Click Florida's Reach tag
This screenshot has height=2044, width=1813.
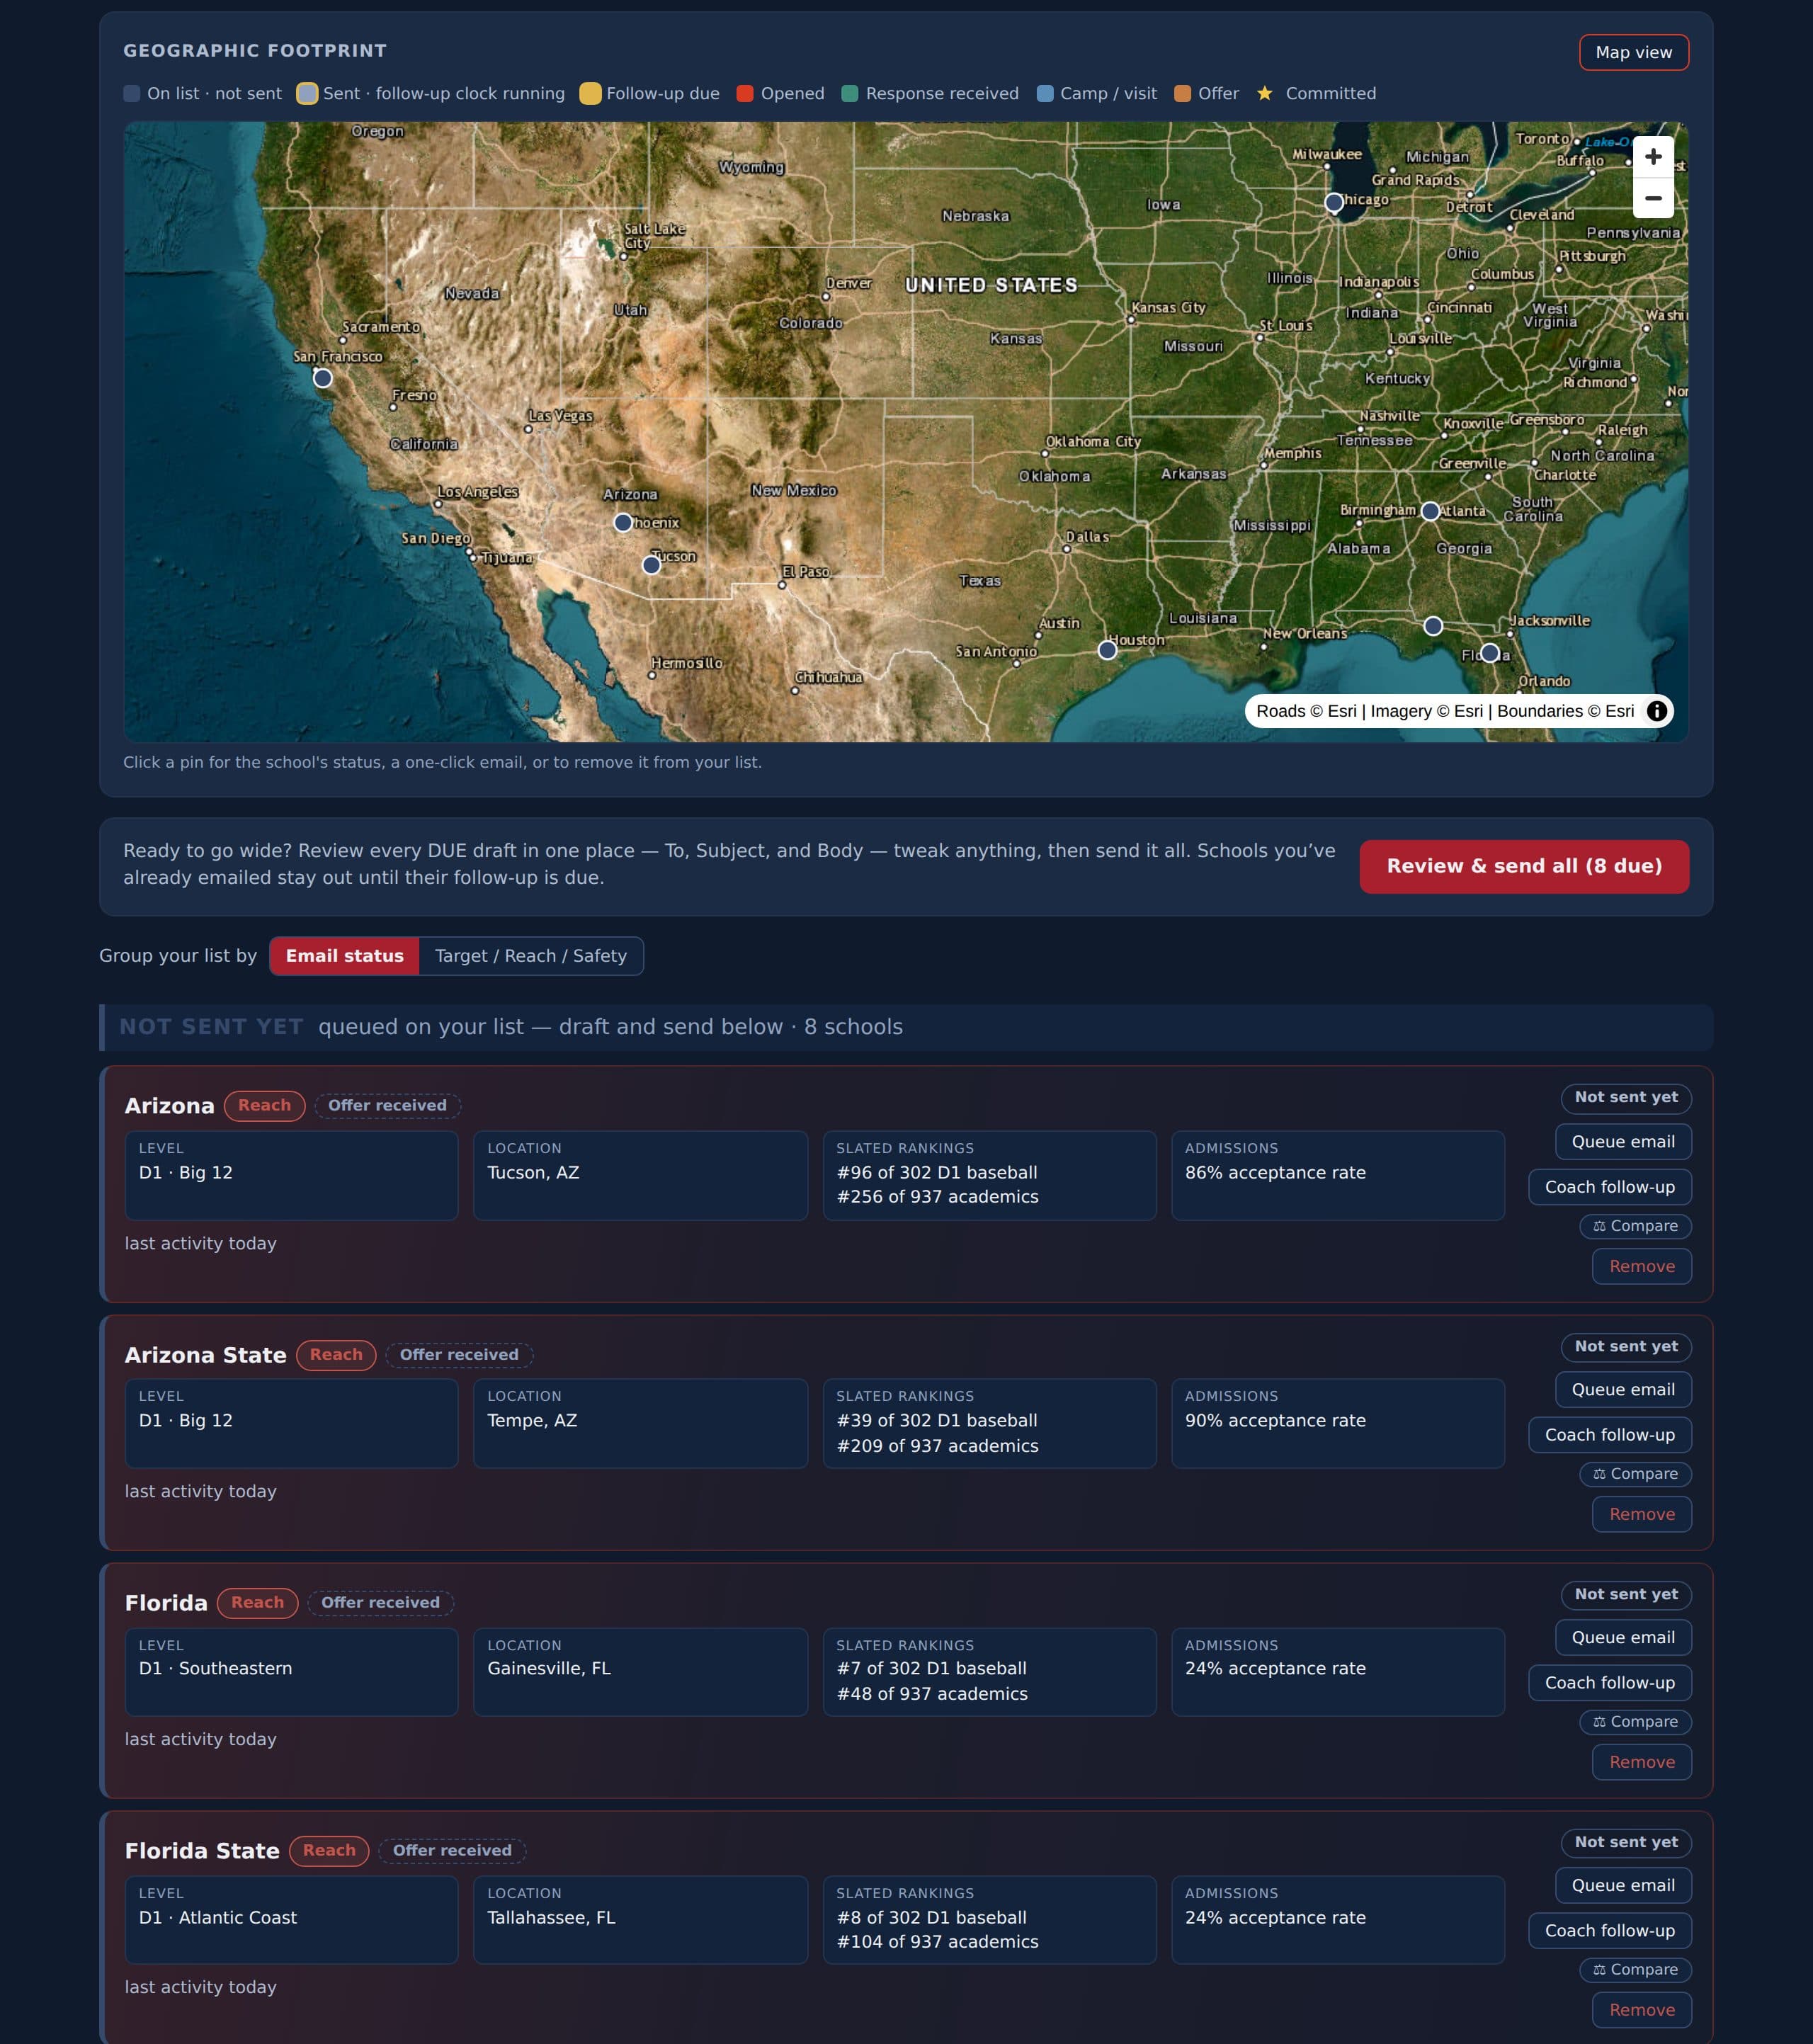click(257, 1602)
